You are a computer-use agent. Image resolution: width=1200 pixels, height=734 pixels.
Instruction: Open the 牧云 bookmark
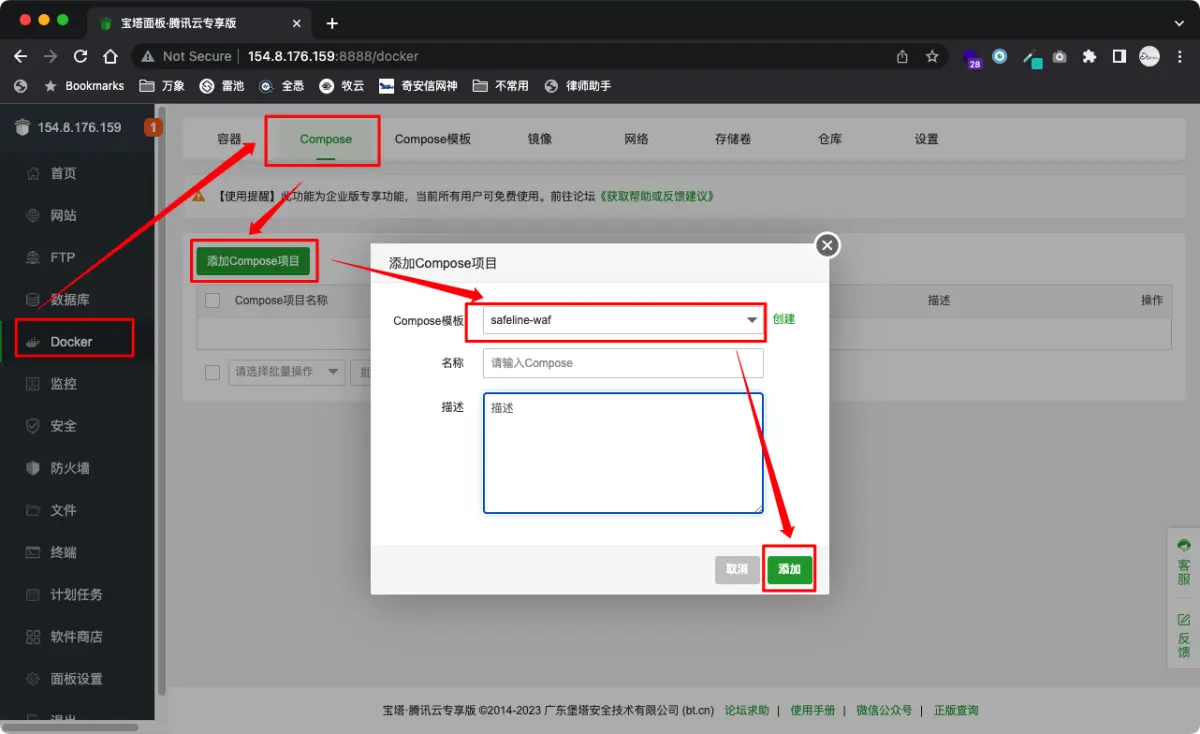click(341, 86)
